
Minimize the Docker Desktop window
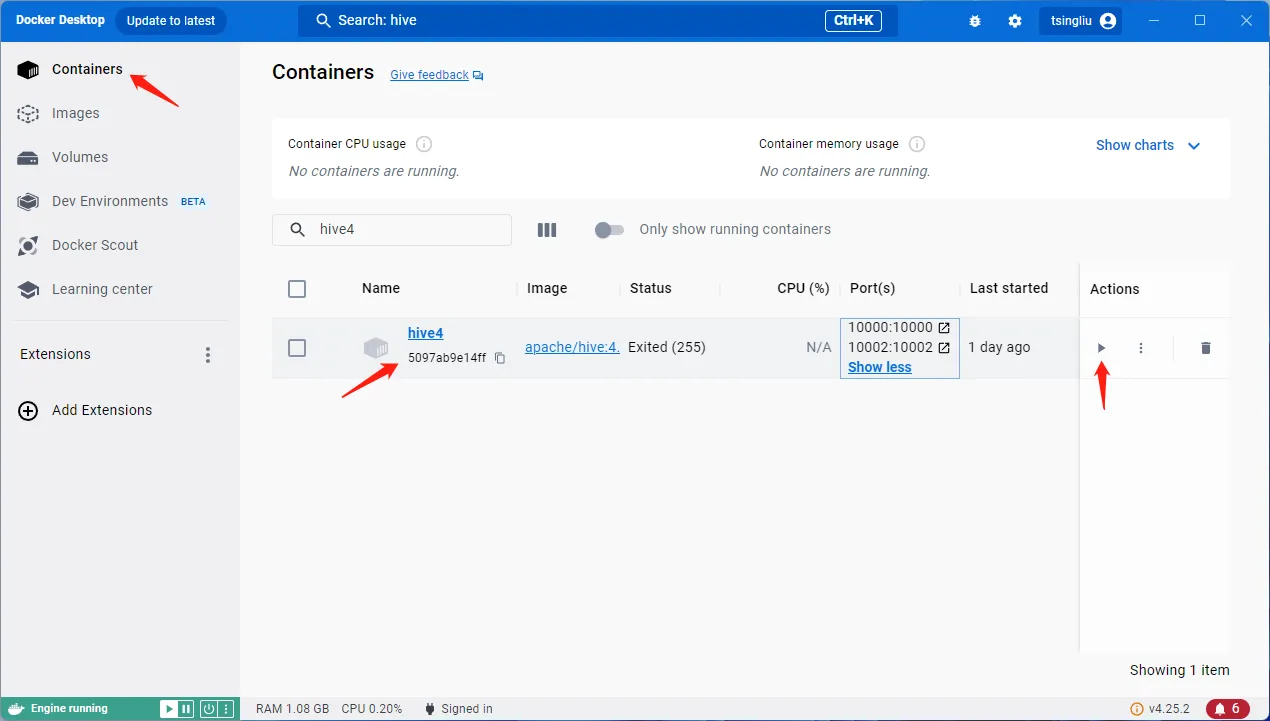pyautogui.click(x=1155, y=20)
